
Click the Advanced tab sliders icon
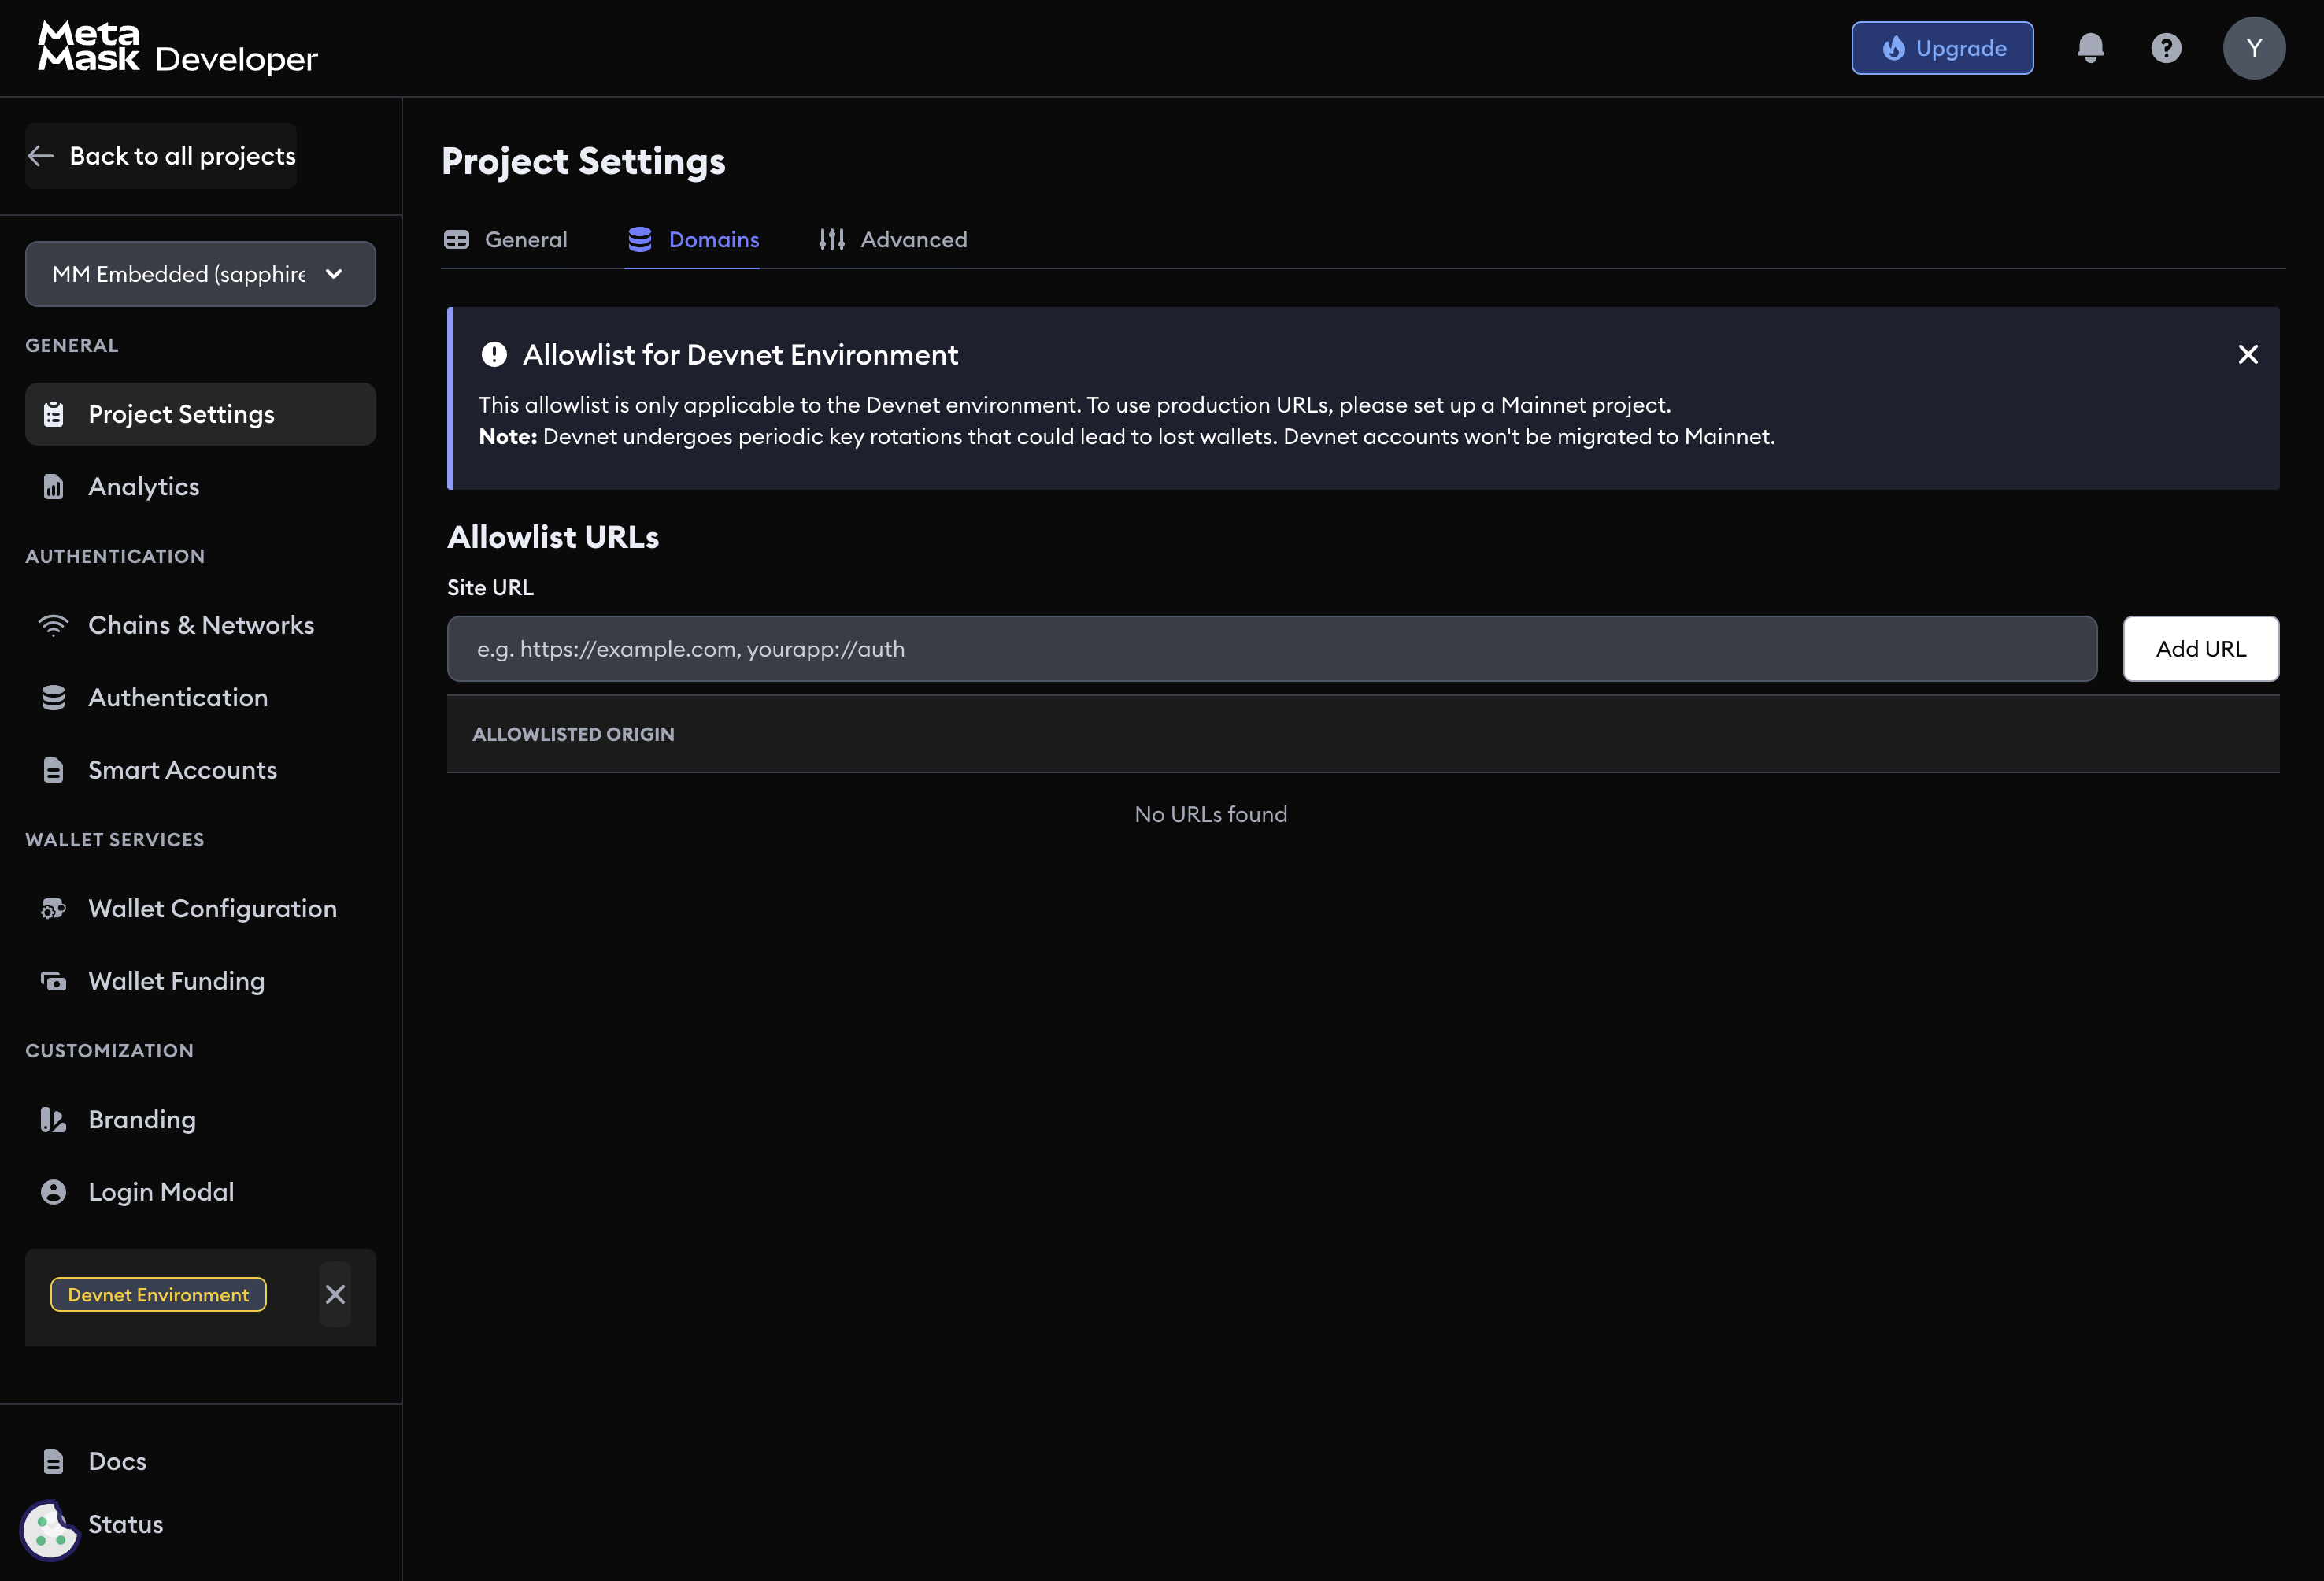pos(832,240)
